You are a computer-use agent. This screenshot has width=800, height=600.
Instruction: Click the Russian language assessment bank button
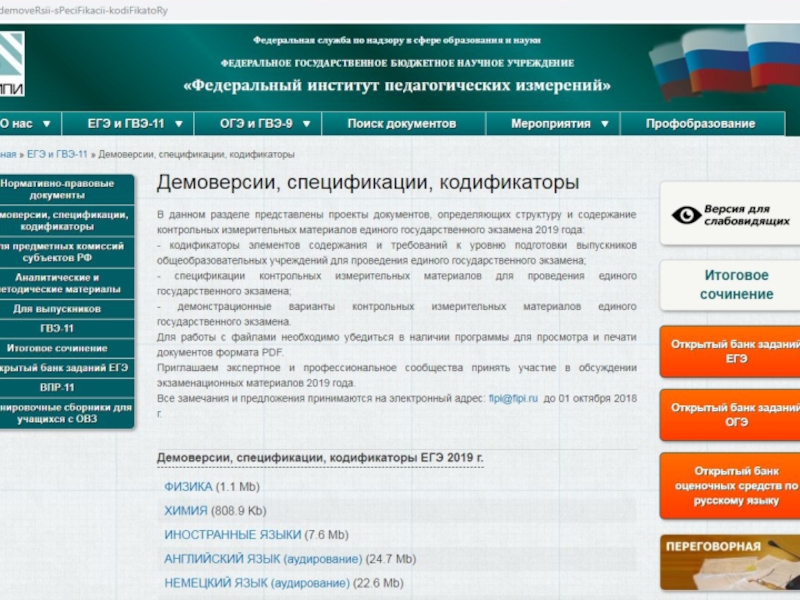pos(730,485)
